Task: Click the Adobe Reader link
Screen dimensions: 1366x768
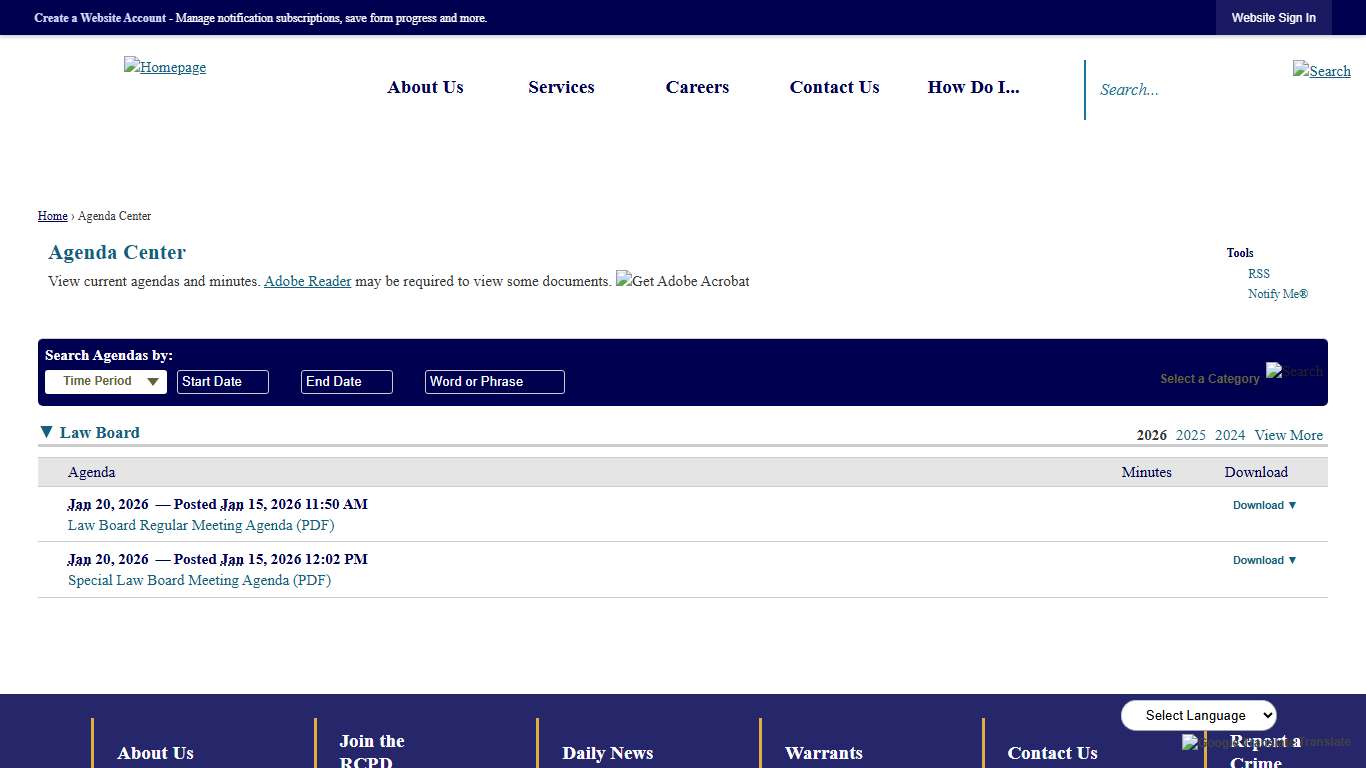Action: click(307, 281)
